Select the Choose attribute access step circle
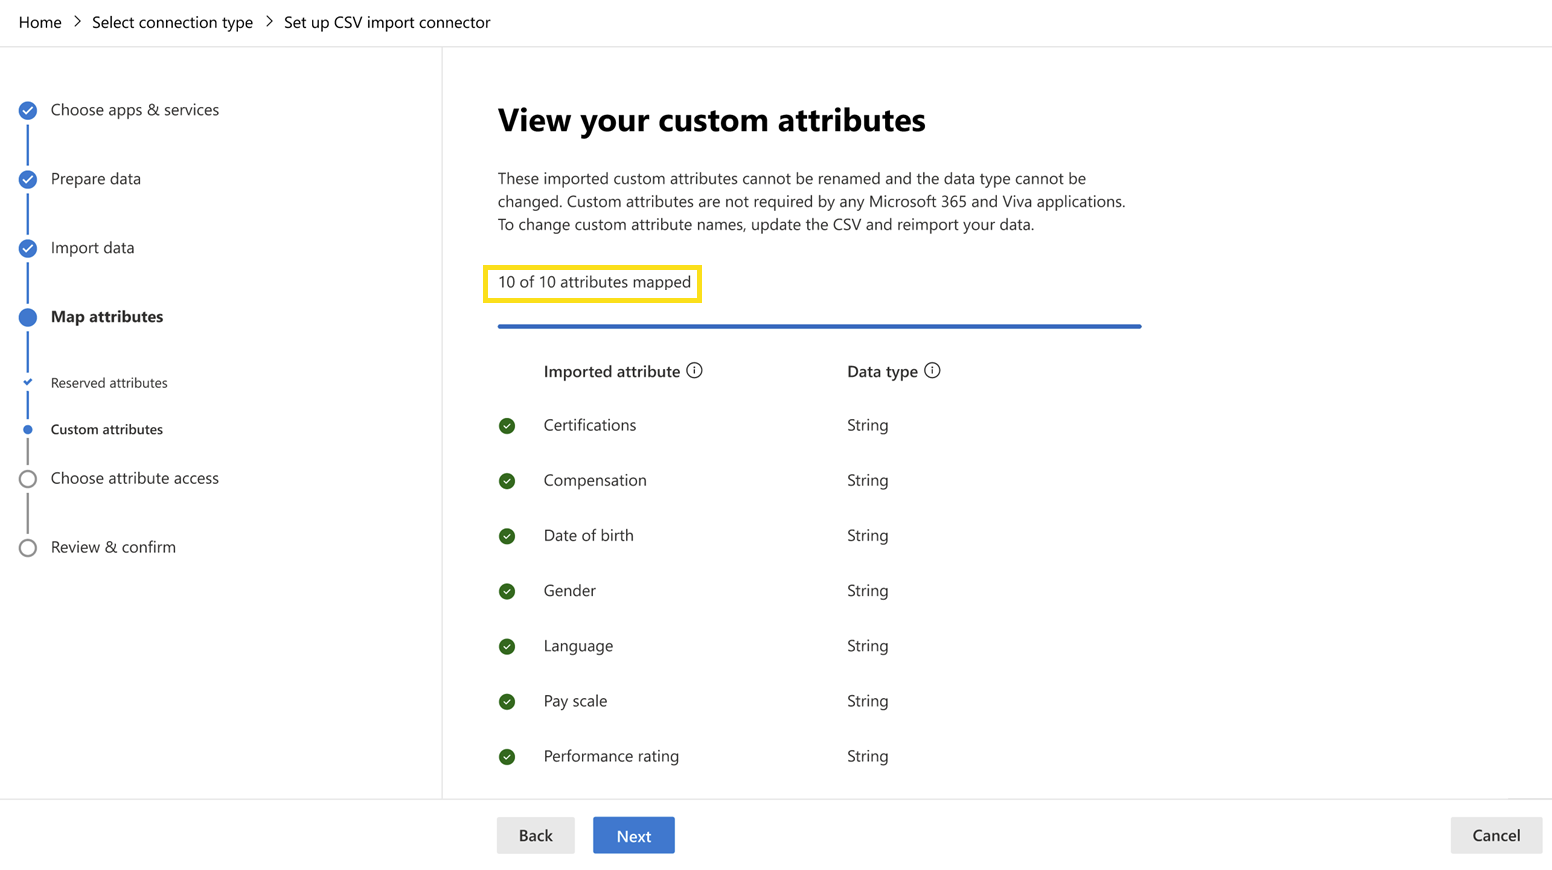 27,478
